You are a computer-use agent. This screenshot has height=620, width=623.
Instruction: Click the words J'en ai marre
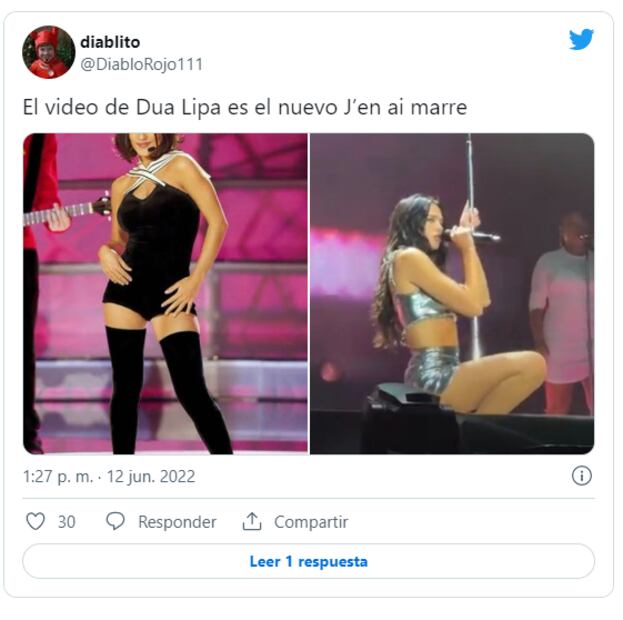(405, 107)
